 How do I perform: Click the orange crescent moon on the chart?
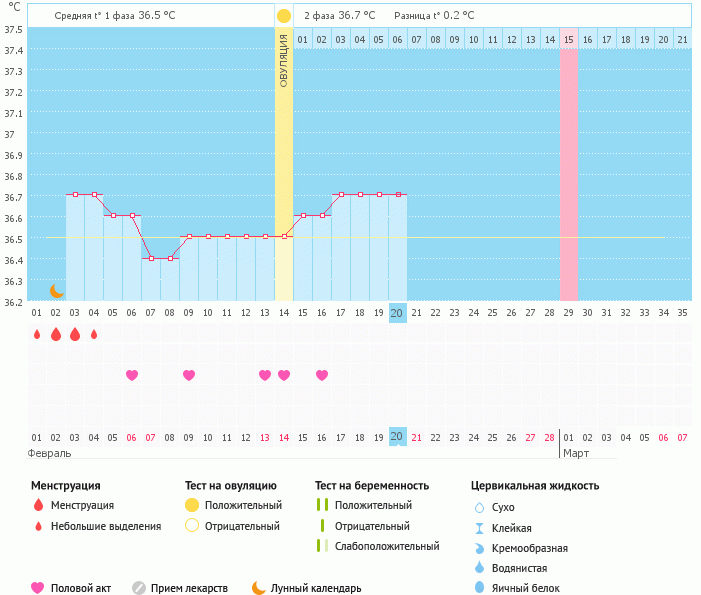coord(57,290)
